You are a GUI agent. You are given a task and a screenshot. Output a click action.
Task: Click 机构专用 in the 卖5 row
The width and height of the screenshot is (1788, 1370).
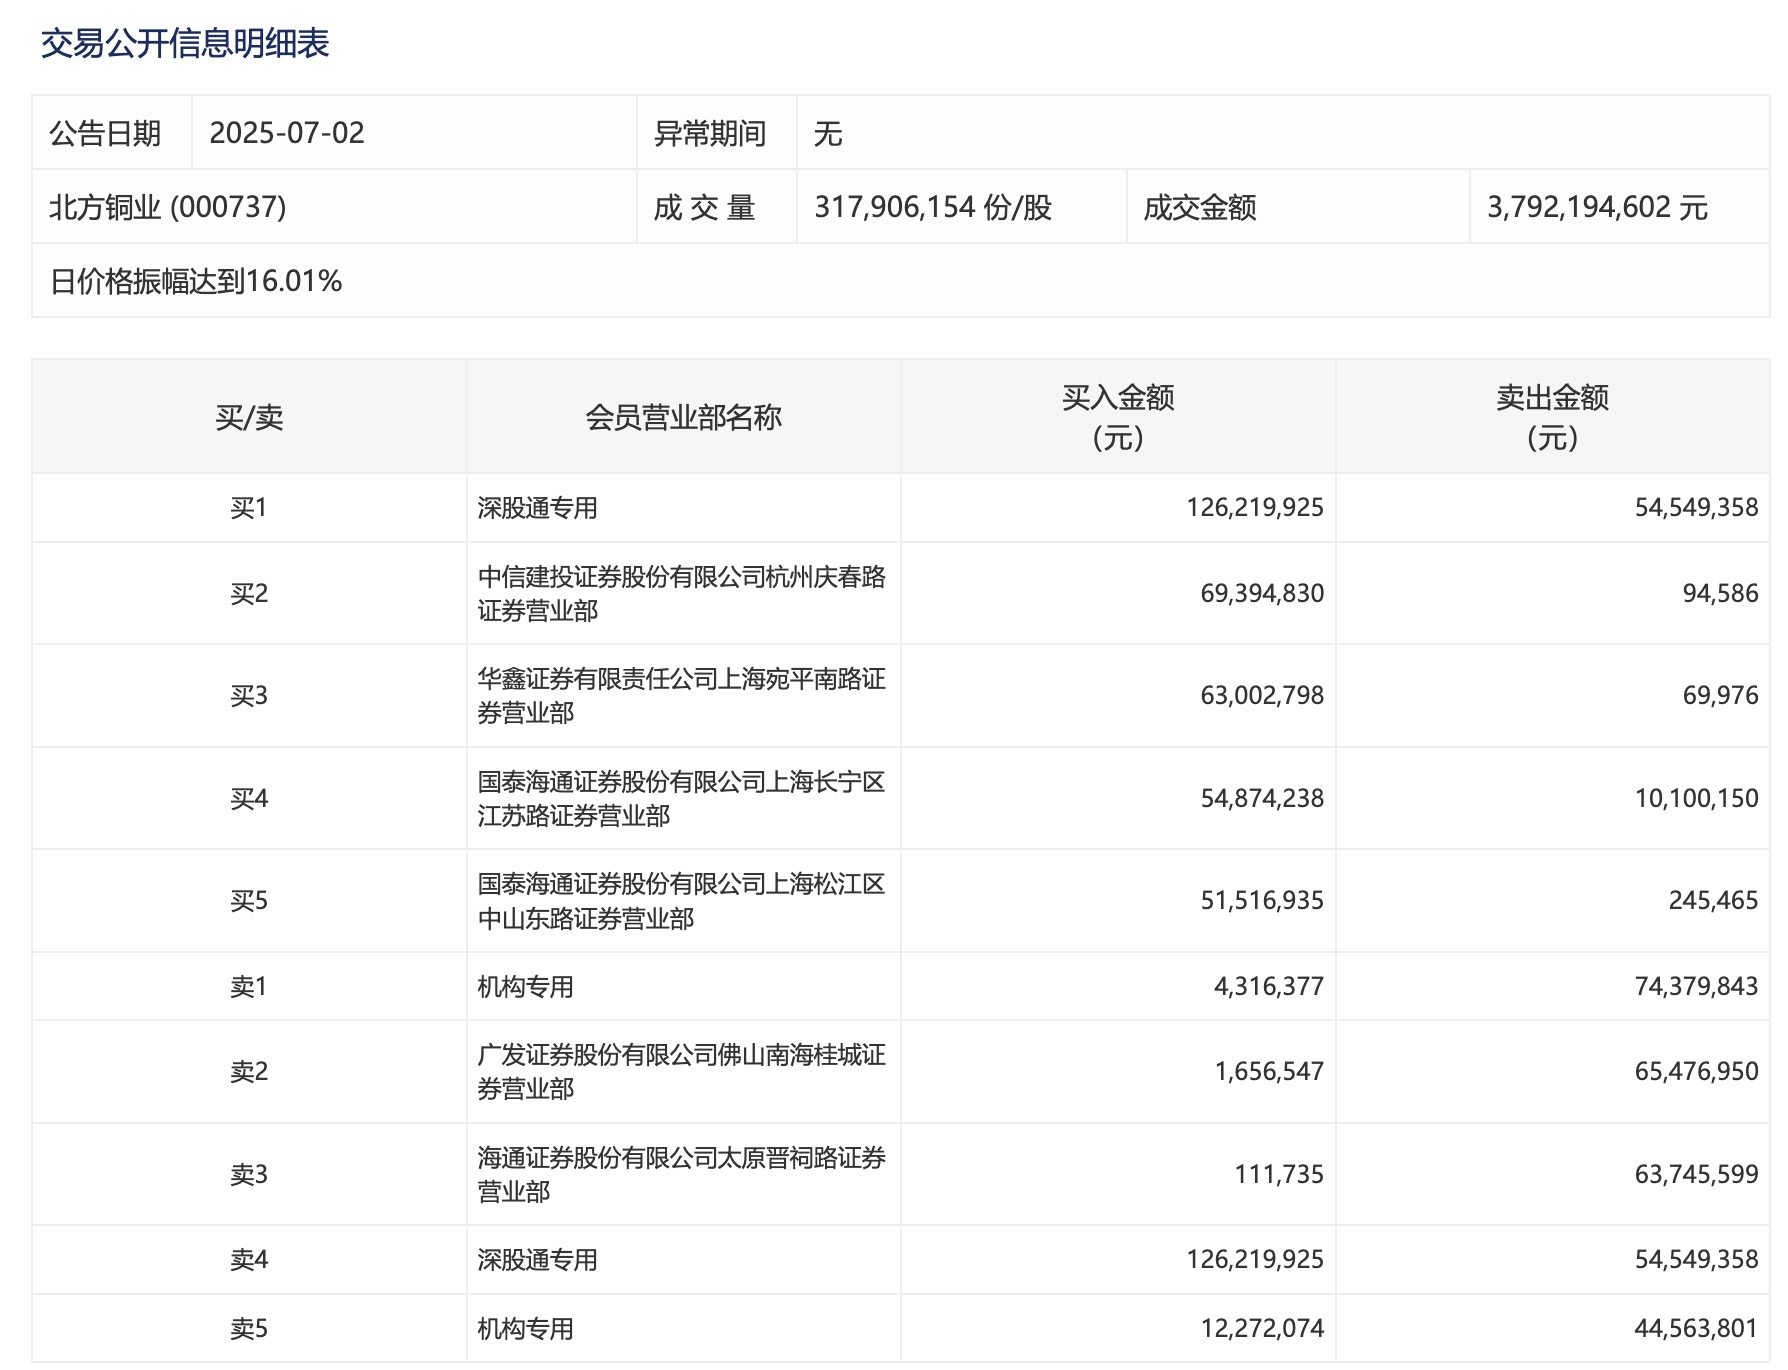525,1329
